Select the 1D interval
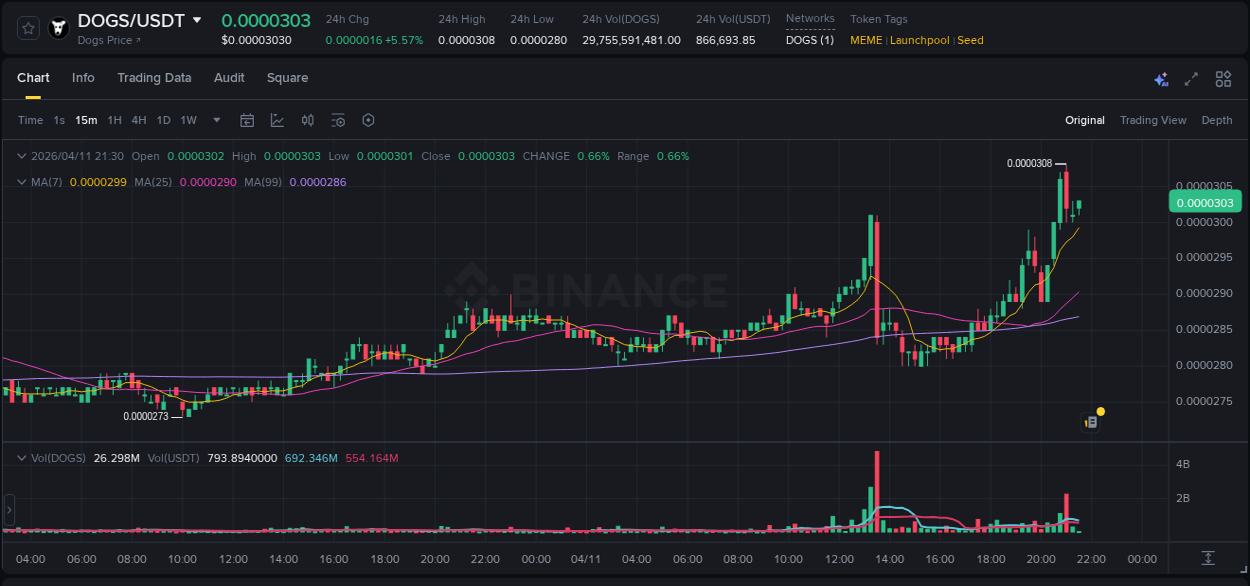This screenshot has width=1250, height=586. pos(163,120)
